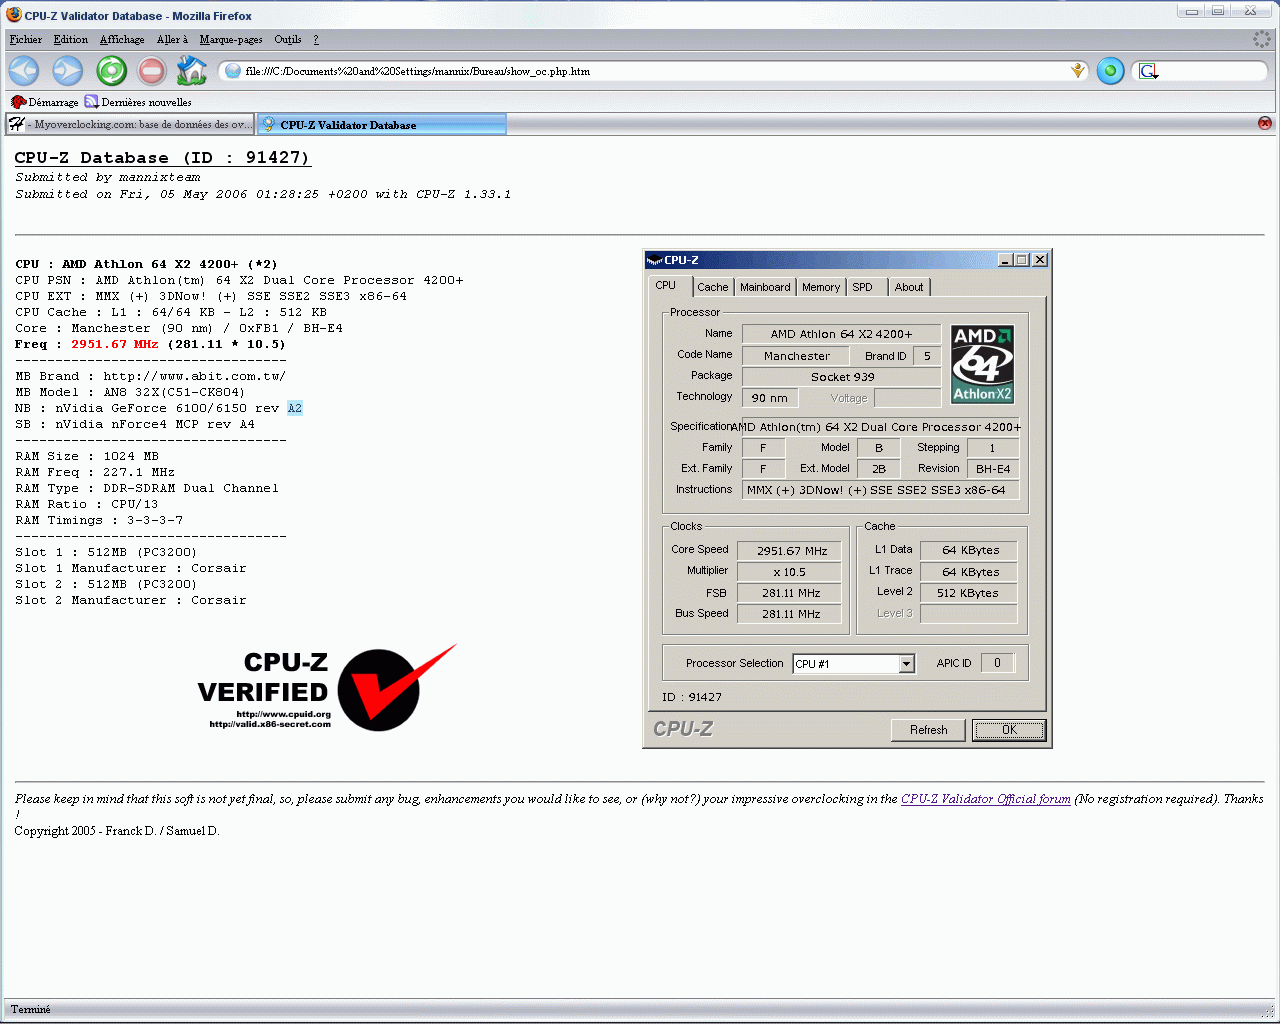
Task: Click the Code Name Manchester field
Action: [796, 356]
